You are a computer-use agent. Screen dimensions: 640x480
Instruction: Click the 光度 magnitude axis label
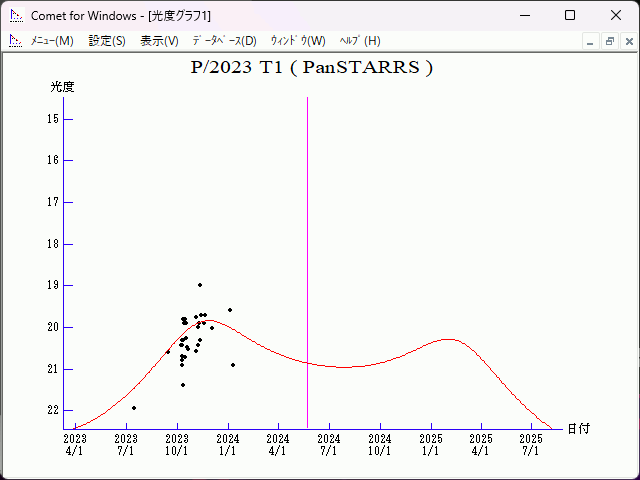63,87
